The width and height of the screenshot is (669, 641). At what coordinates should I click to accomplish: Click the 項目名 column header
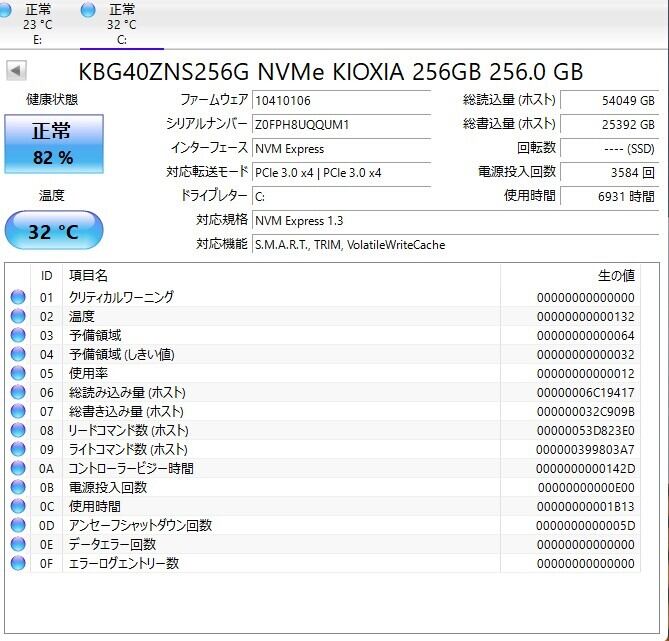[88, 275]
